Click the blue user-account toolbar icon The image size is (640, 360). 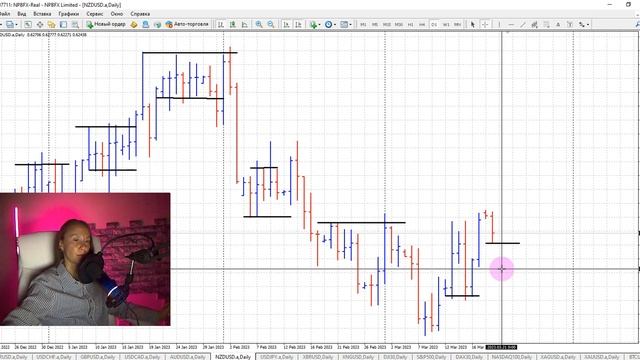click(145, 24)
